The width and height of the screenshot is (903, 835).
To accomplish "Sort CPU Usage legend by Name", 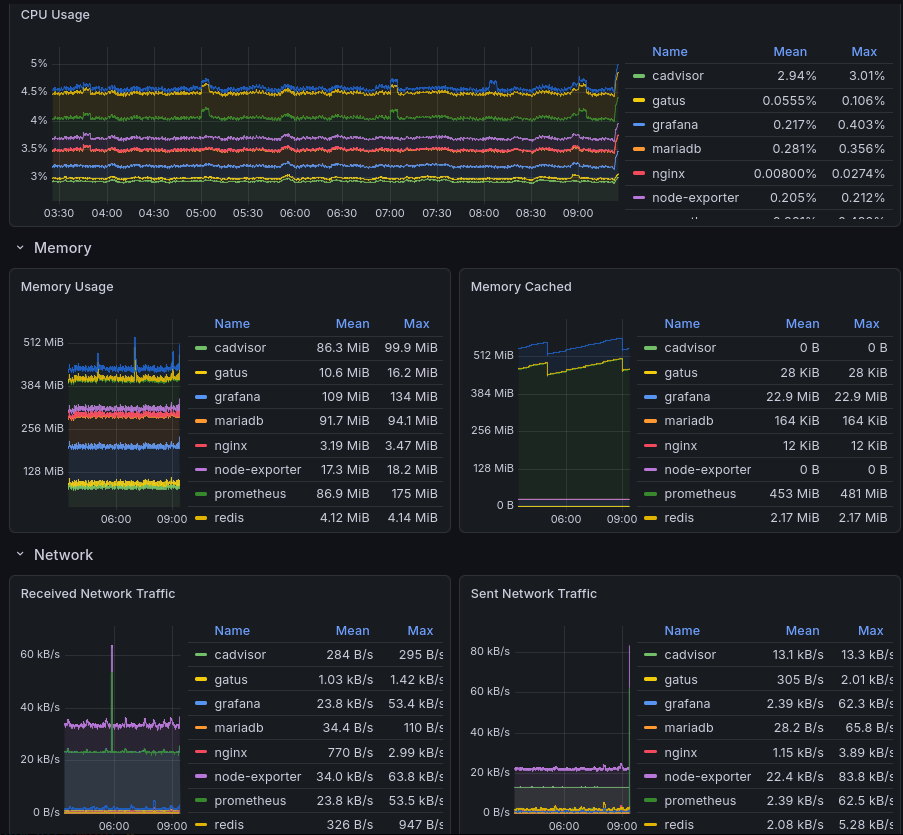I will [x=669, y=52].
